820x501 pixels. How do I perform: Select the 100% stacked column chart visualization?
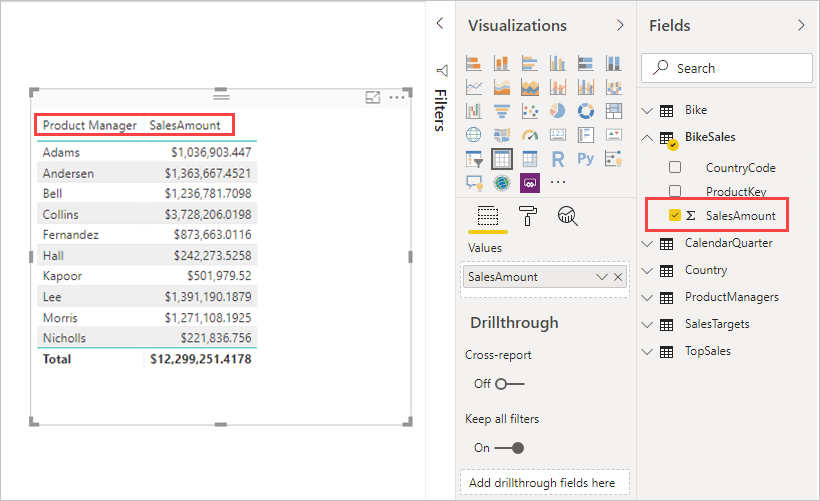pyautogui.click(x=613, y=63)
